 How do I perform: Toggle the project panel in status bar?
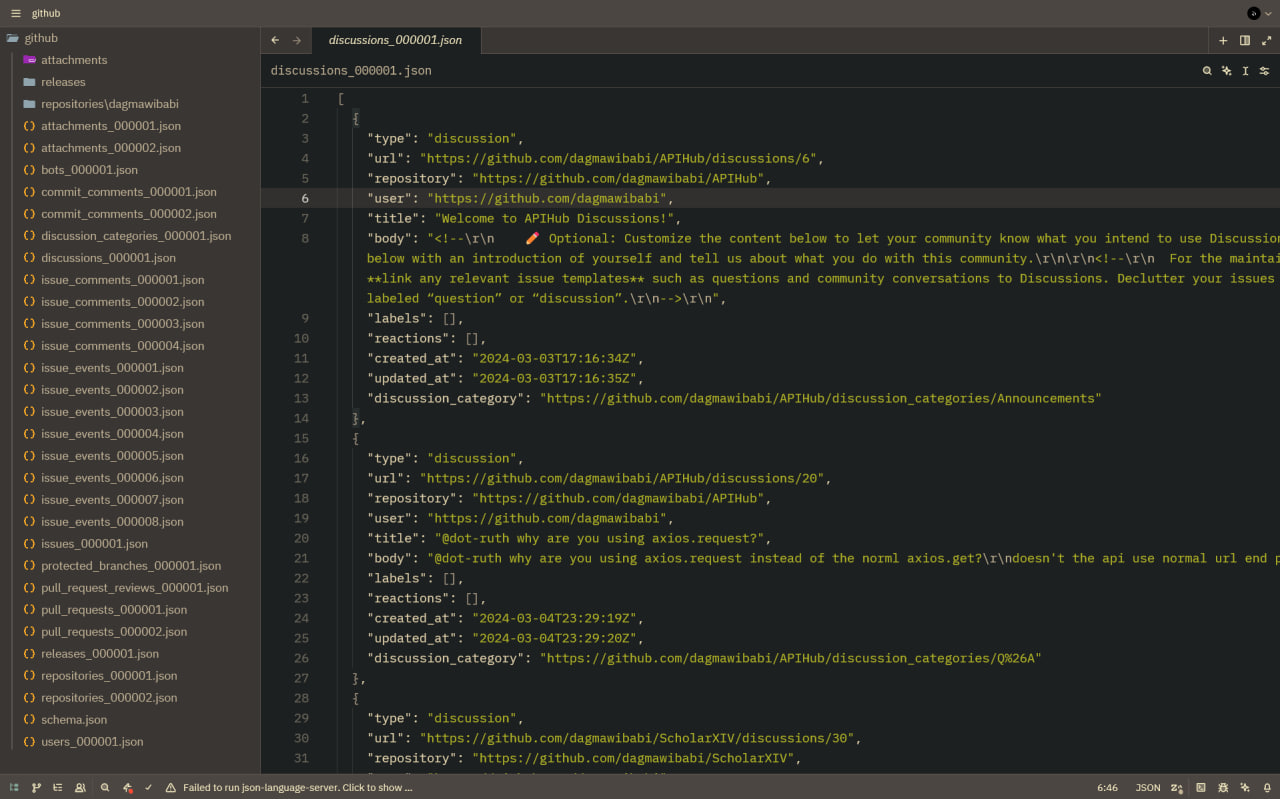tap(14, 788)
